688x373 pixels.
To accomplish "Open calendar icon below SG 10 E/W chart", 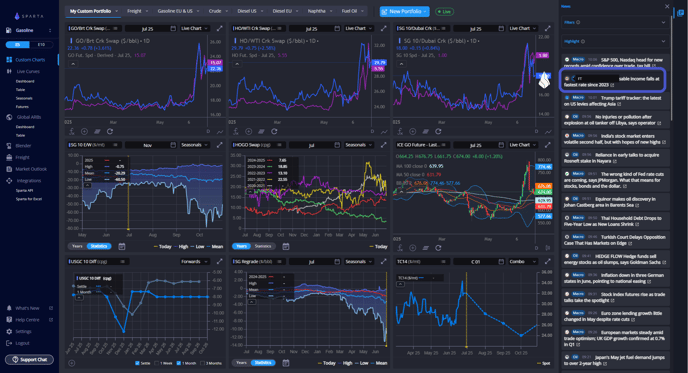I will pyautogui.click(x=122, y=247).
